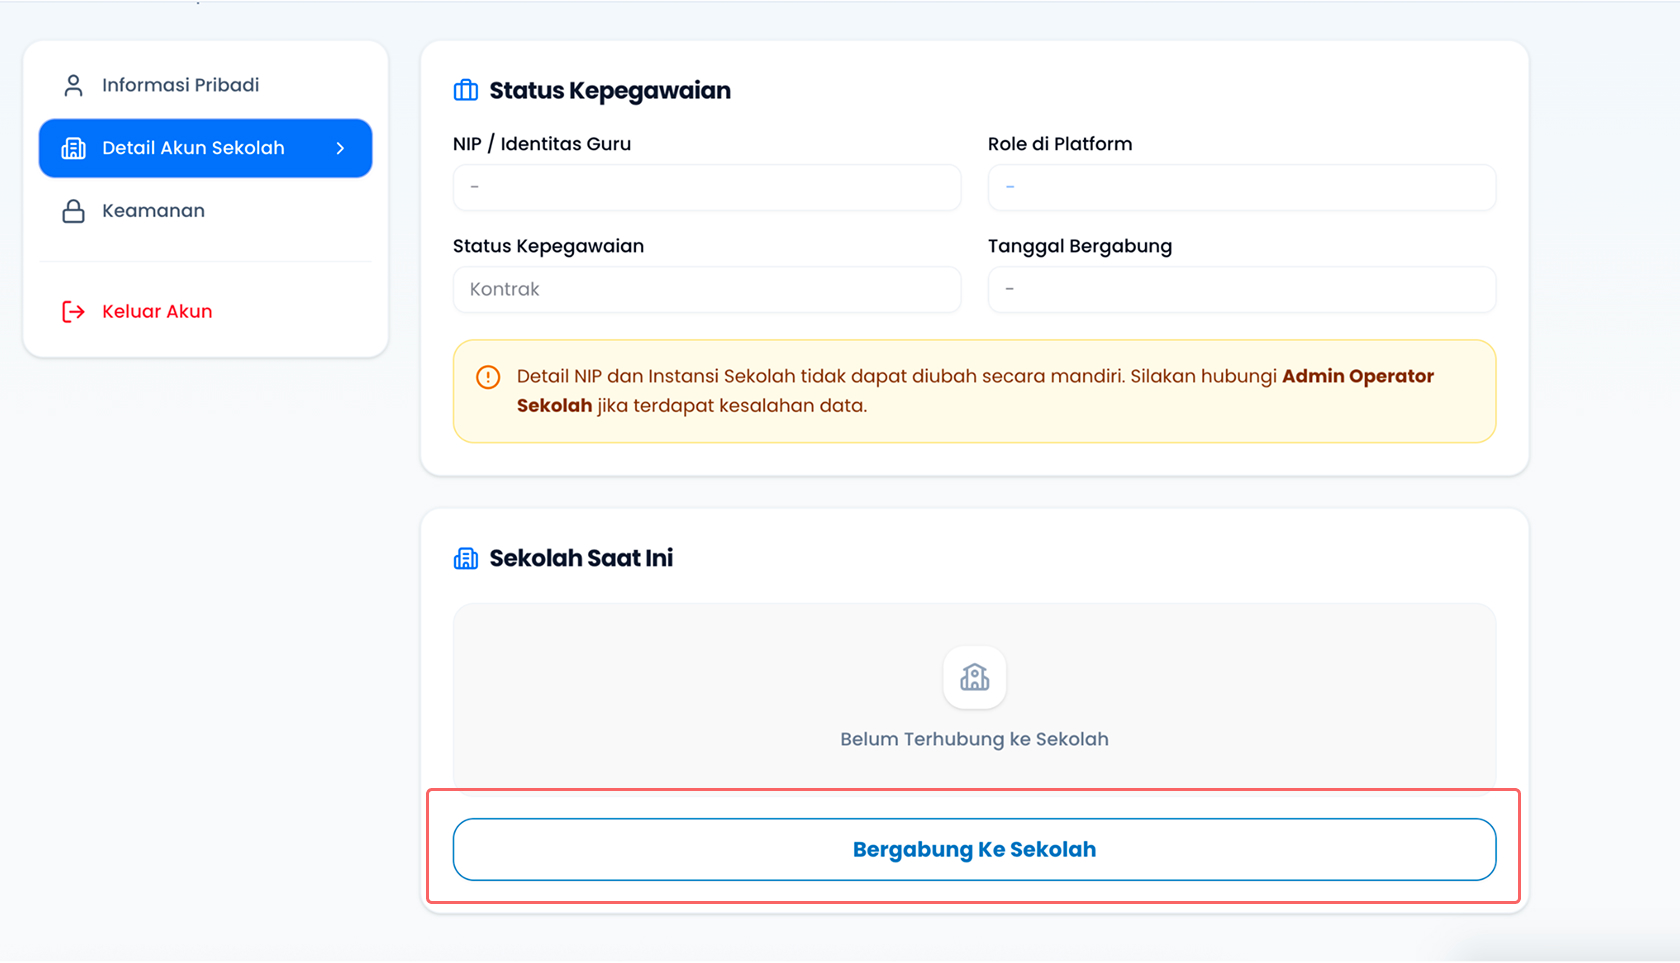Click the briefcase icon by Status Kepegawaian heading

(466, 90)
